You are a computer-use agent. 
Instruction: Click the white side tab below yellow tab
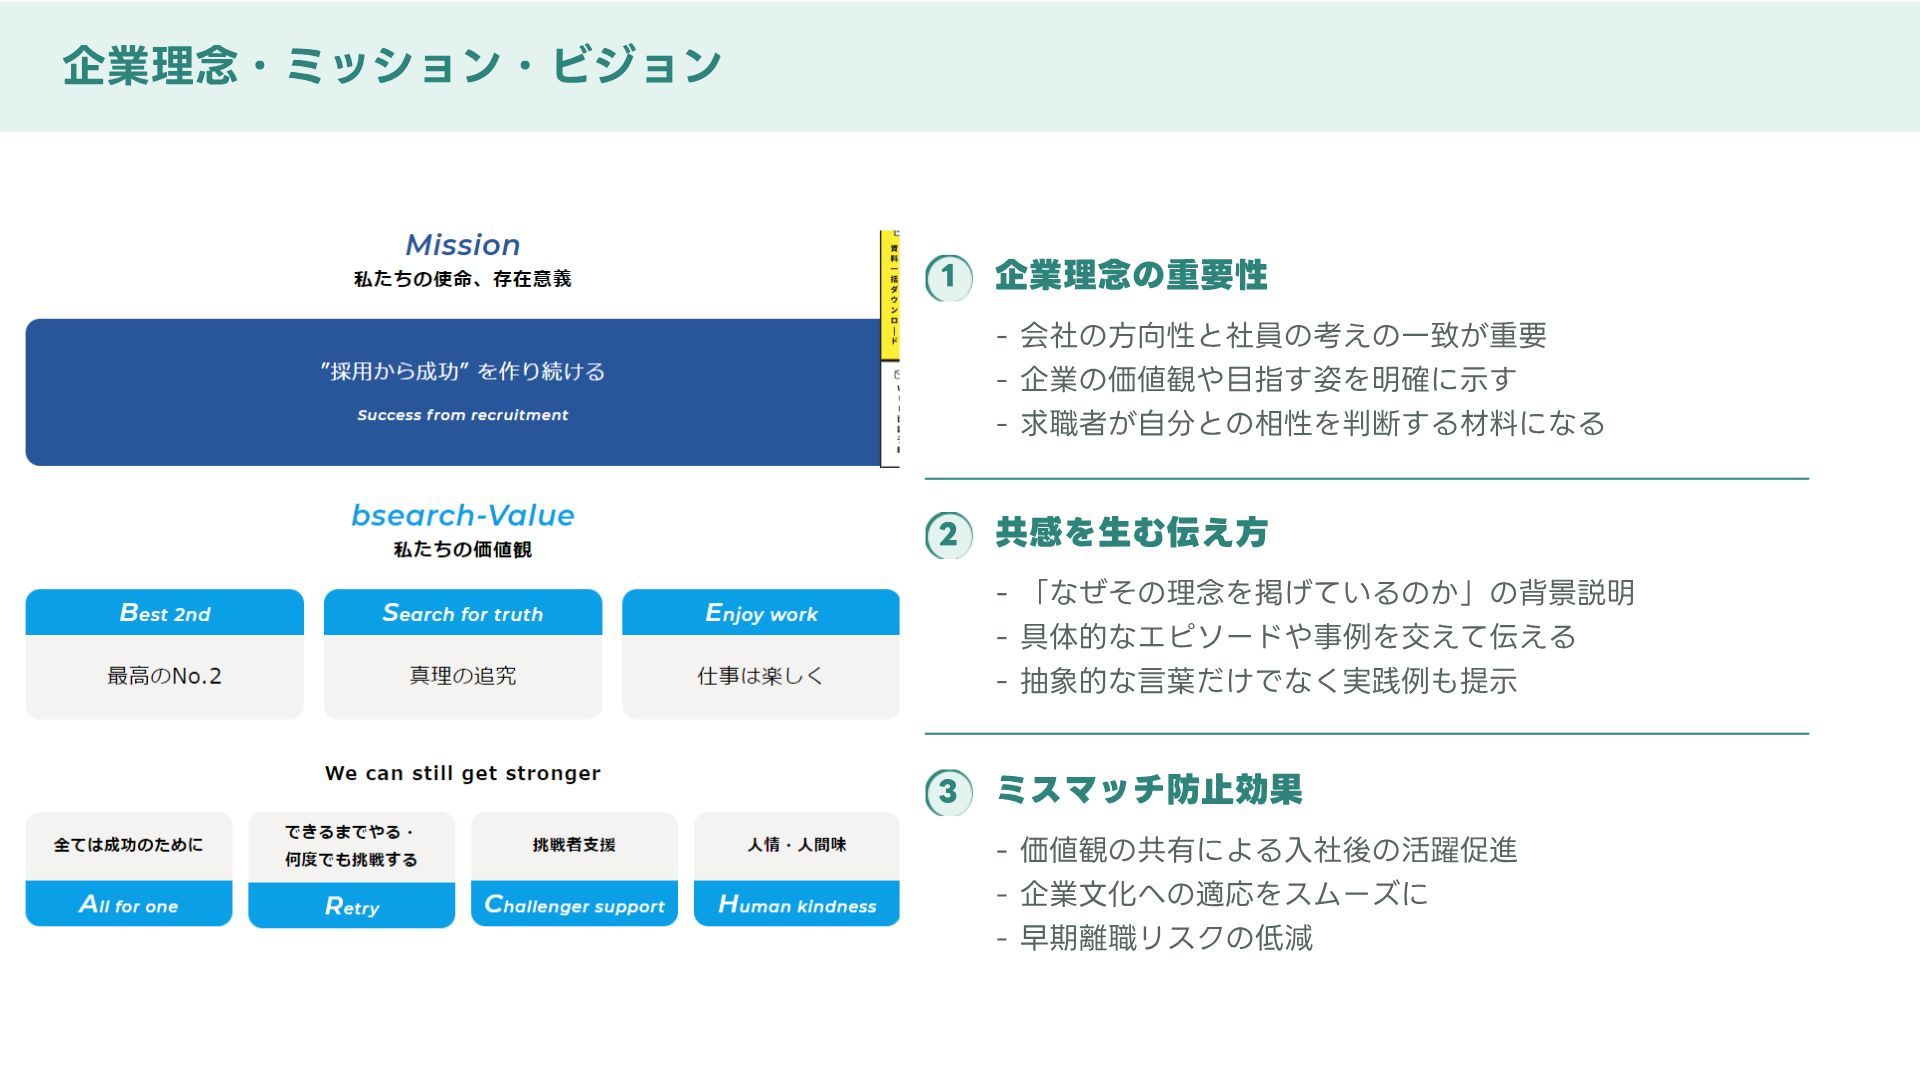pos(891,414)
